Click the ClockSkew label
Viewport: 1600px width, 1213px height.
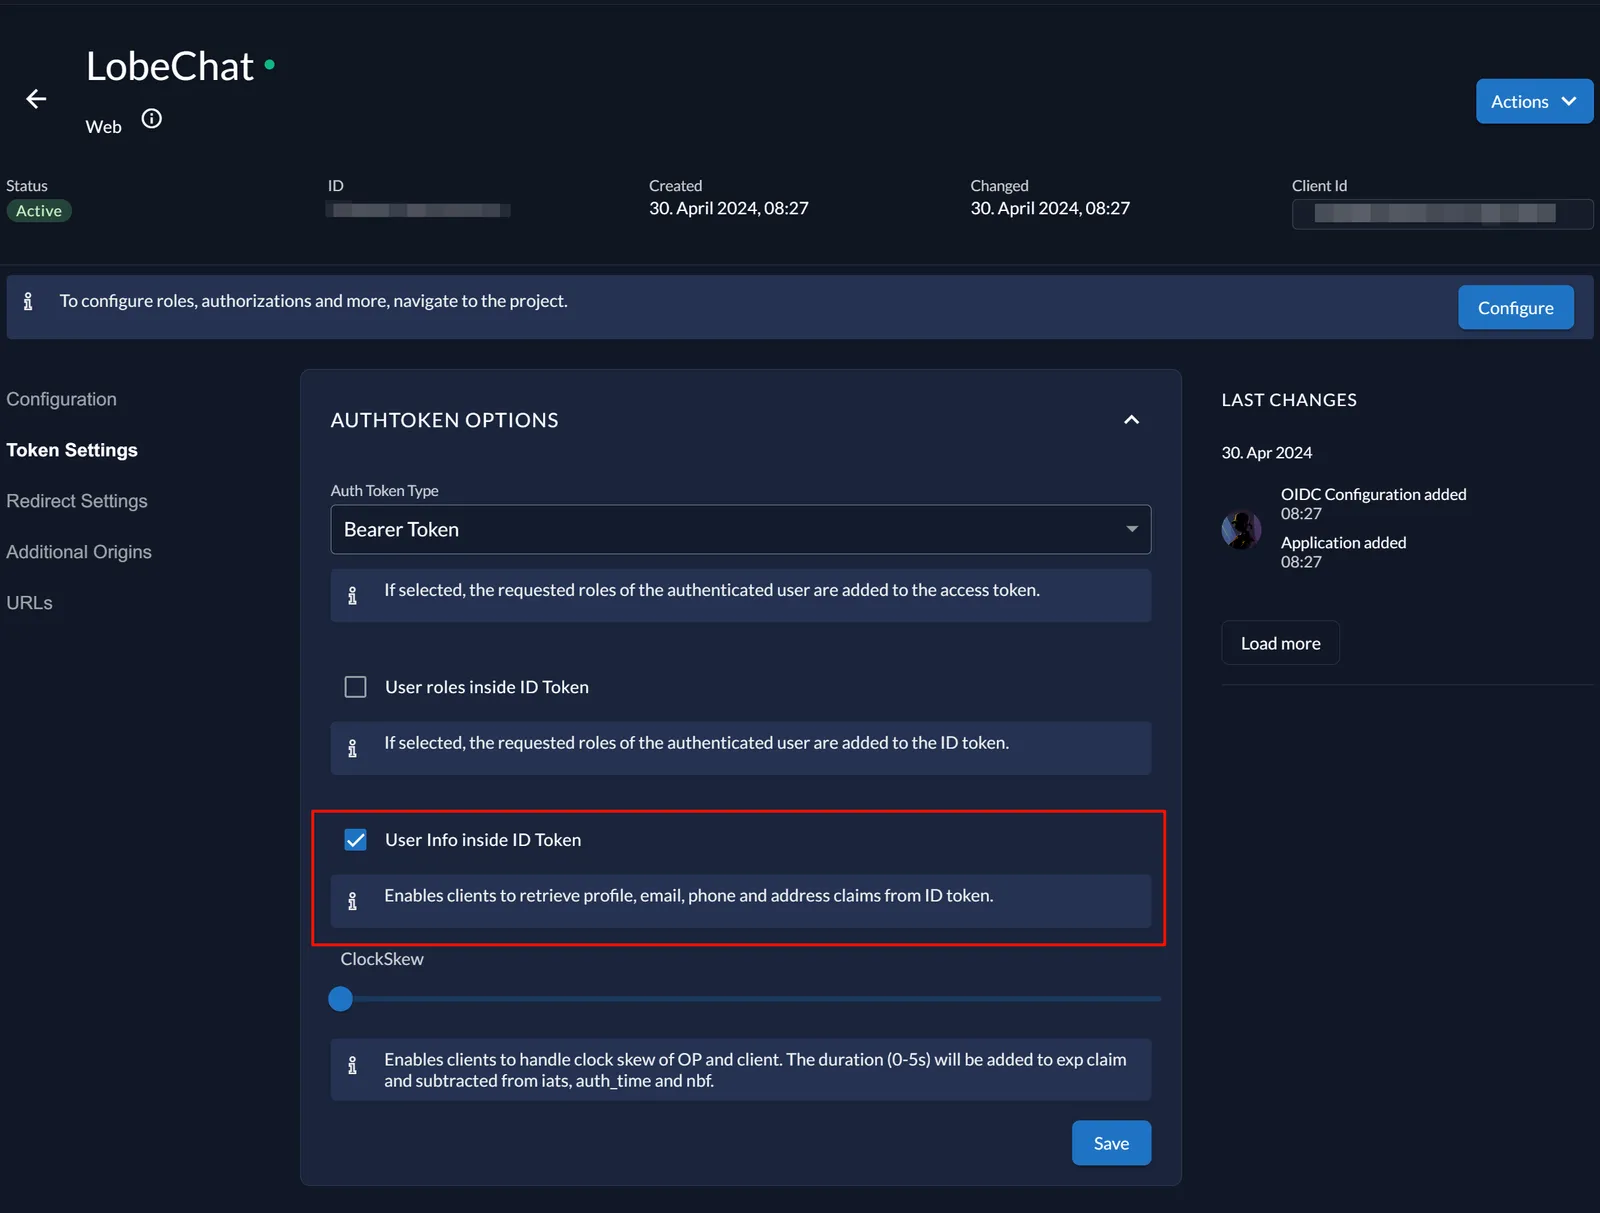pyautogui.click(x=382, y=959)
